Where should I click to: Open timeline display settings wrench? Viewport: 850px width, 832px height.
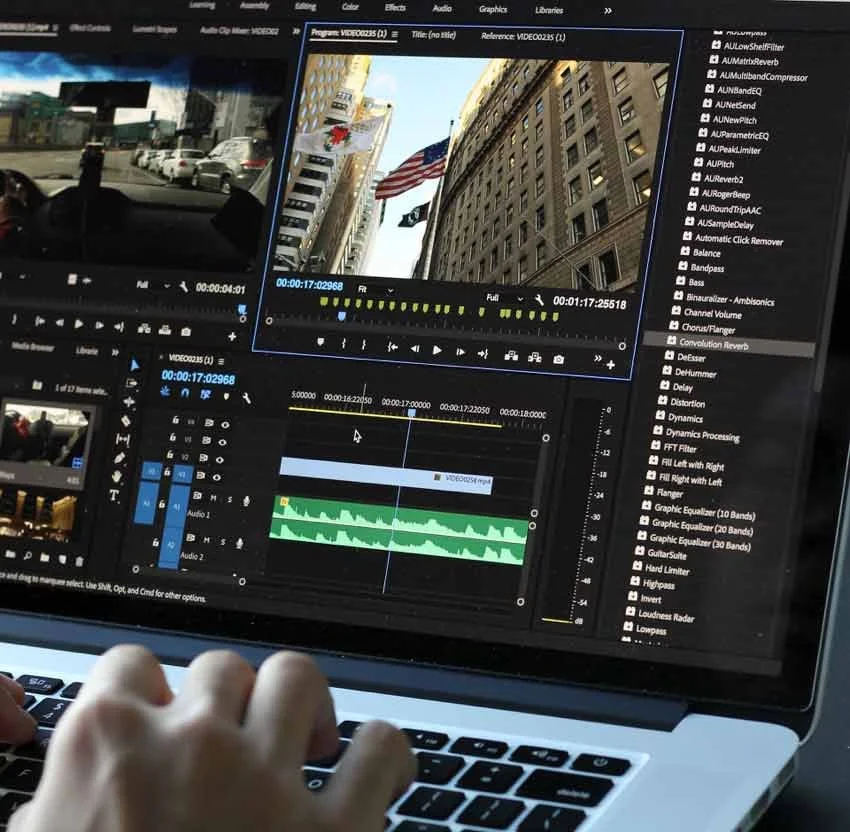point(246,398)
